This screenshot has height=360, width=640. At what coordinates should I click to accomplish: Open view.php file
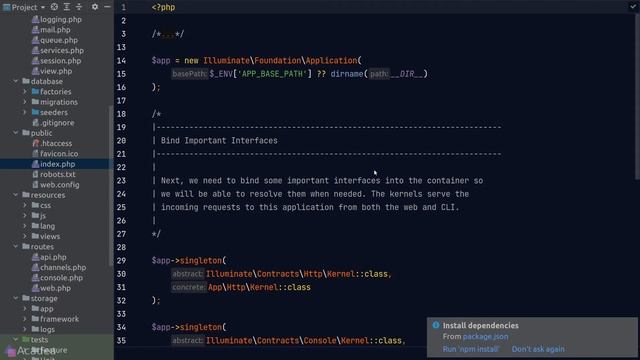[x=56, y=71]
